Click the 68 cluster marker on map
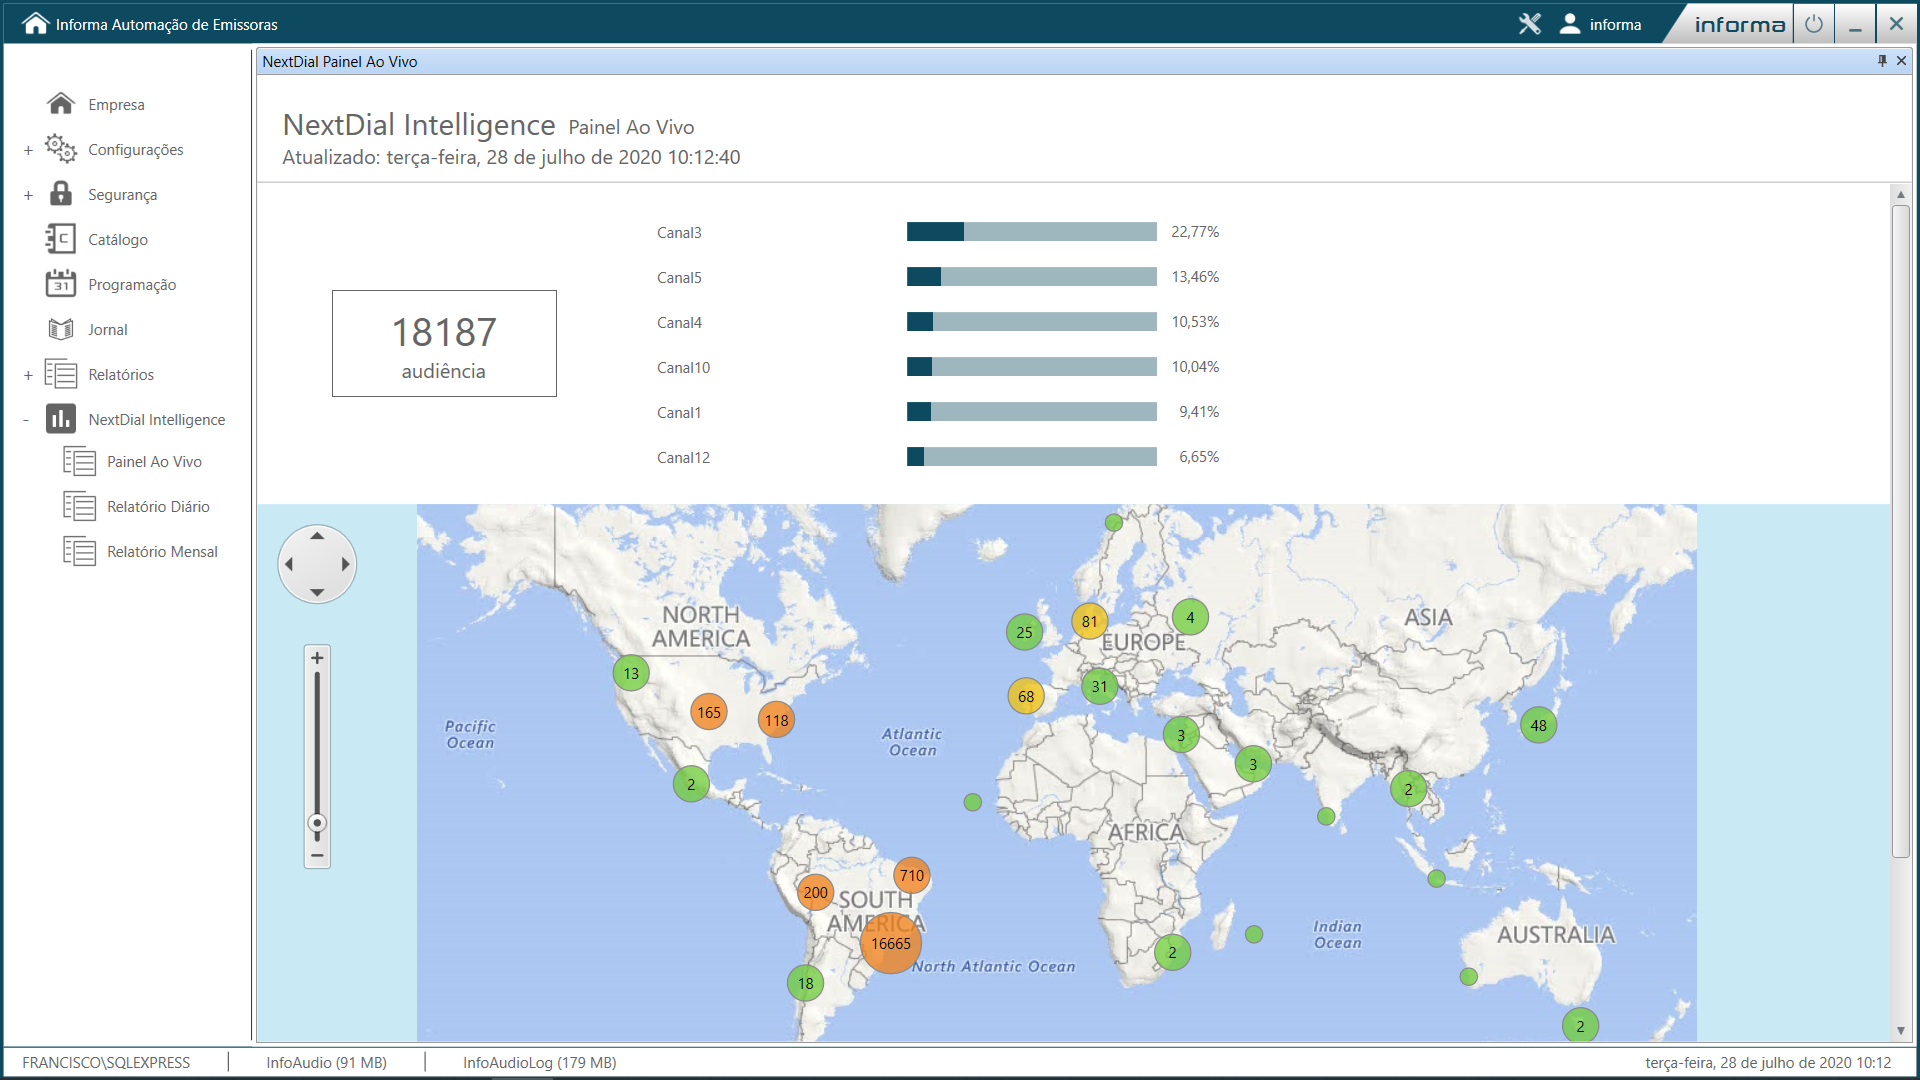 point(1025,696)
